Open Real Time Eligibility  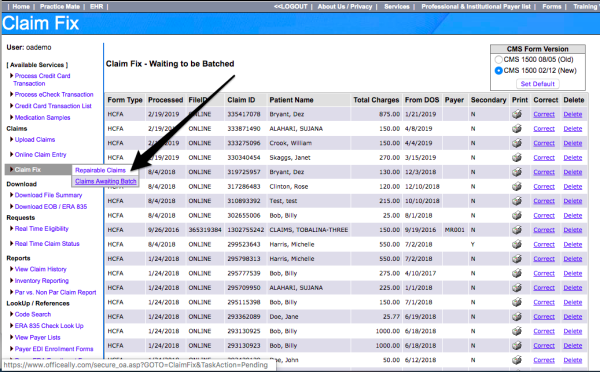pyautogui.click(x=41, y=229)
